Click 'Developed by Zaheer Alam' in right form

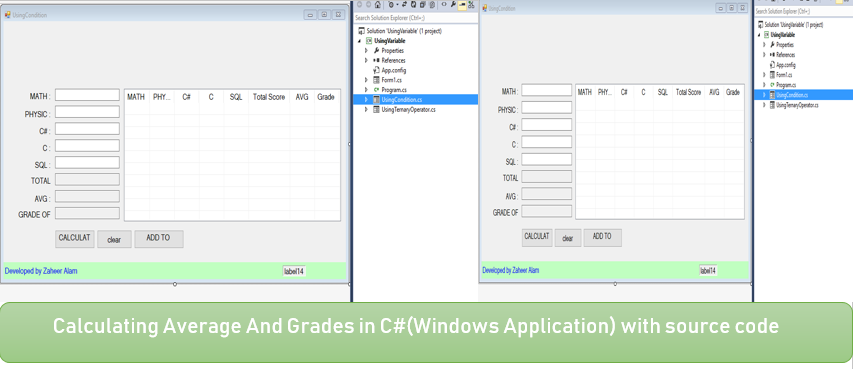[x=511, y=270]
